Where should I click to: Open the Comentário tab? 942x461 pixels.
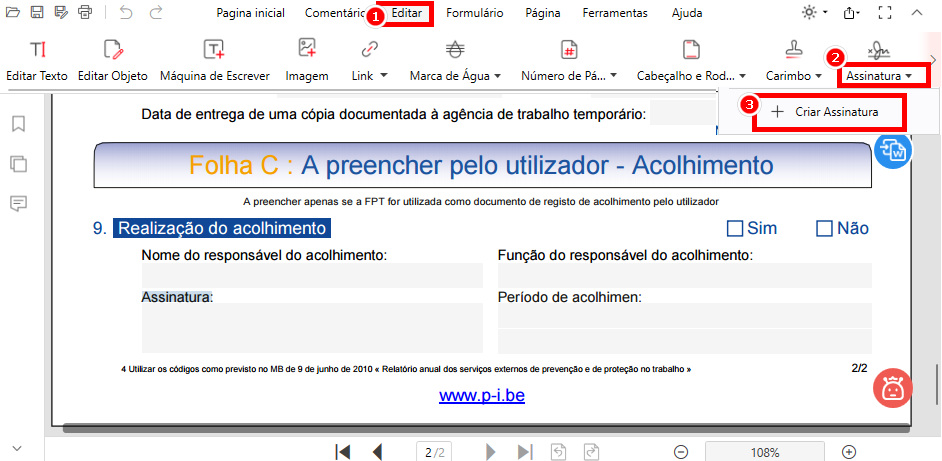coord(335,13)
